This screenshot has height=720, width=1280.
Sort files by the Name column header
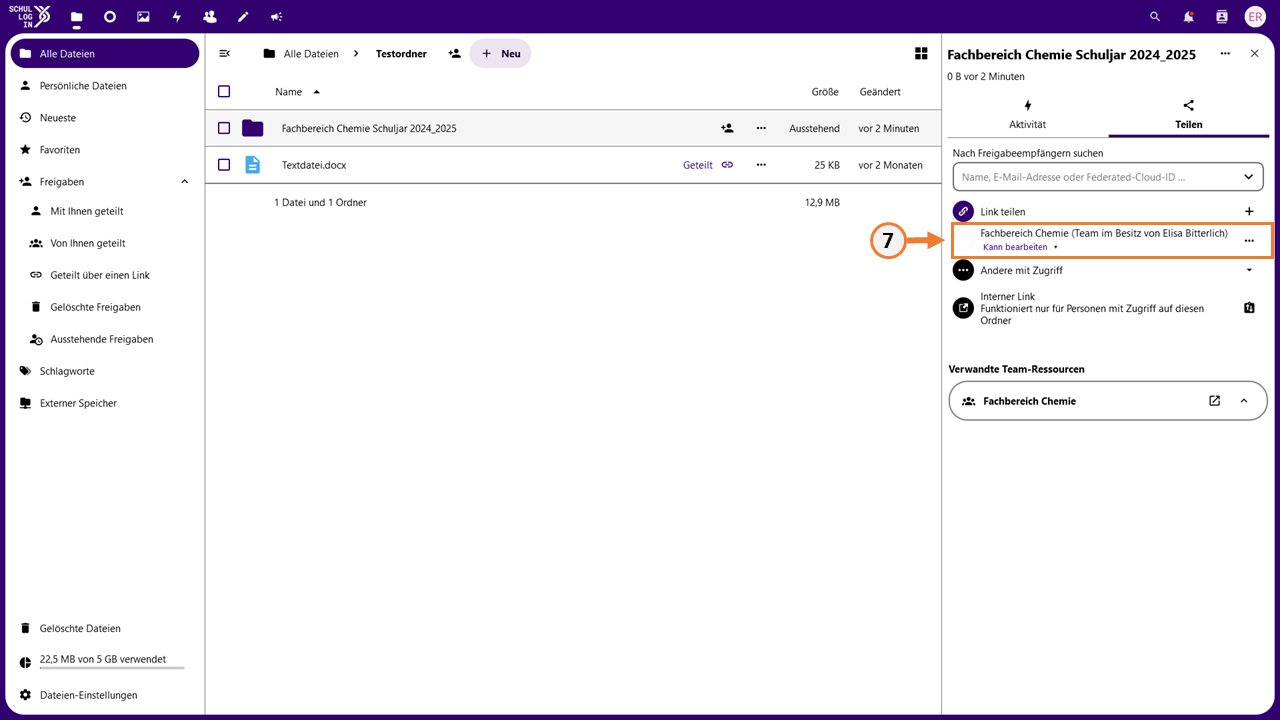(x=298, y=92)
